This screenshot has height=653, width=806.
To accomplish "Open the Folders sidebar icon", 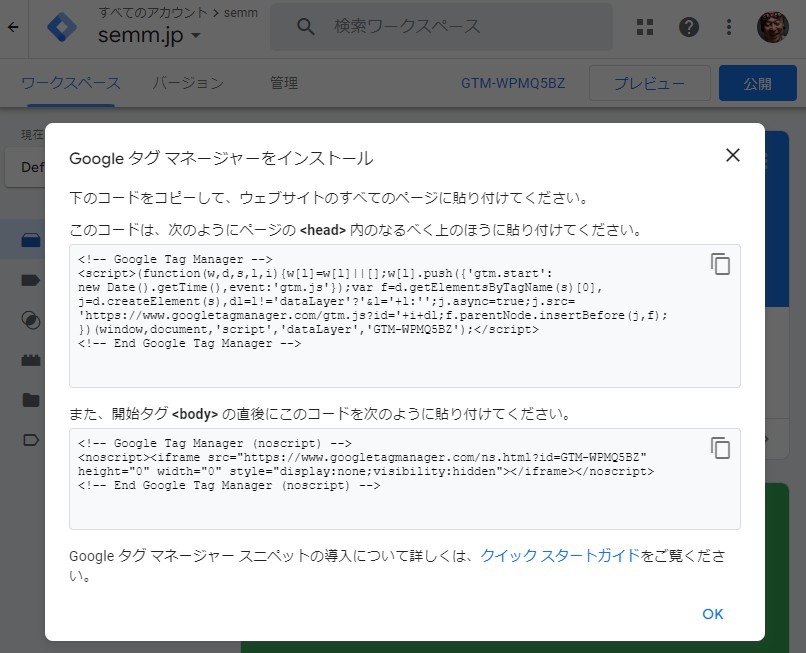I will (30, 400).
